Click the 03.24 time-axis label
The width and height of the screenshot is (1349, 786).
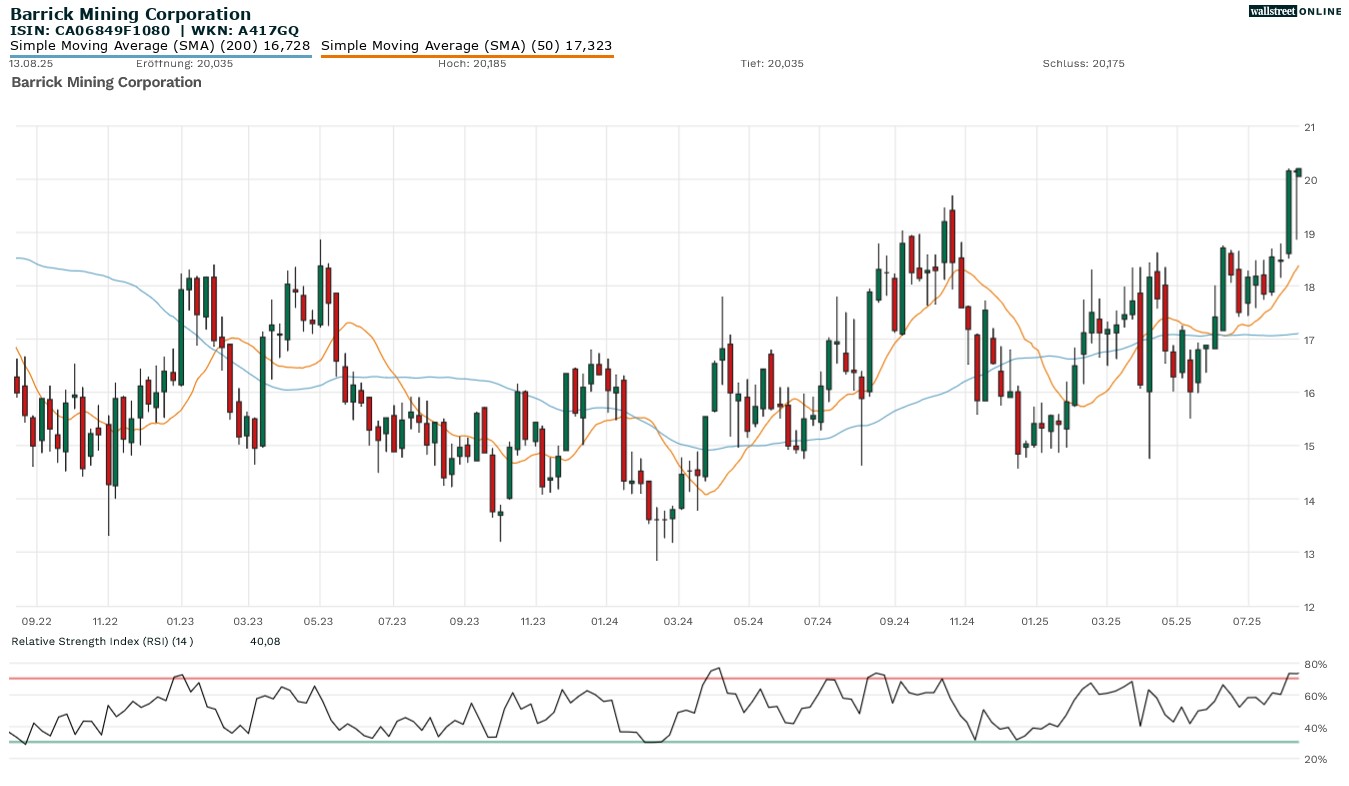click(x=678, y=622)
